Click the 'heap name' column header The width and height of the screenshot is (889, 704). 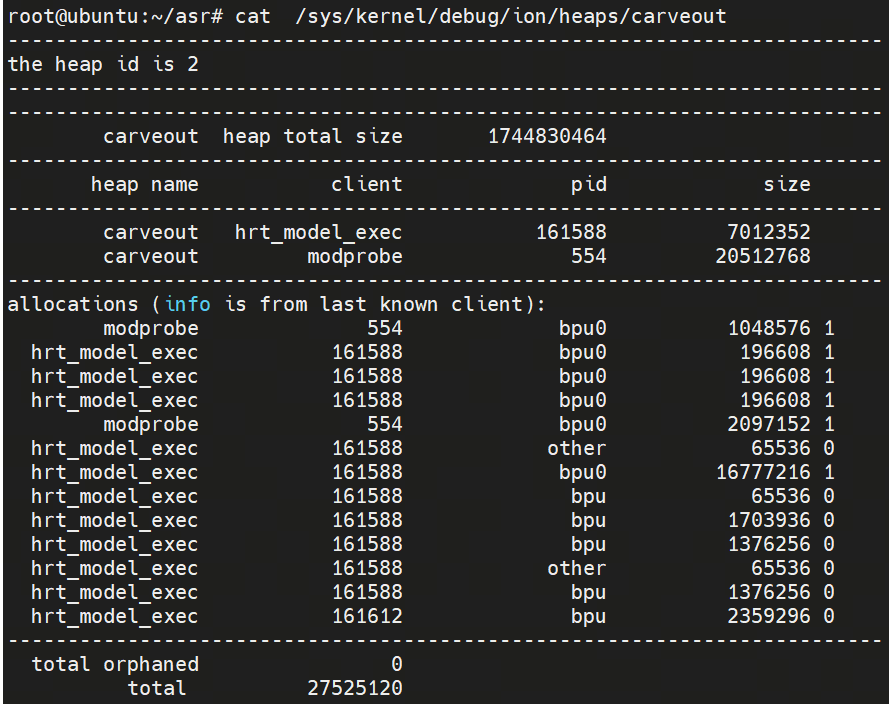(x=145, y=184)
